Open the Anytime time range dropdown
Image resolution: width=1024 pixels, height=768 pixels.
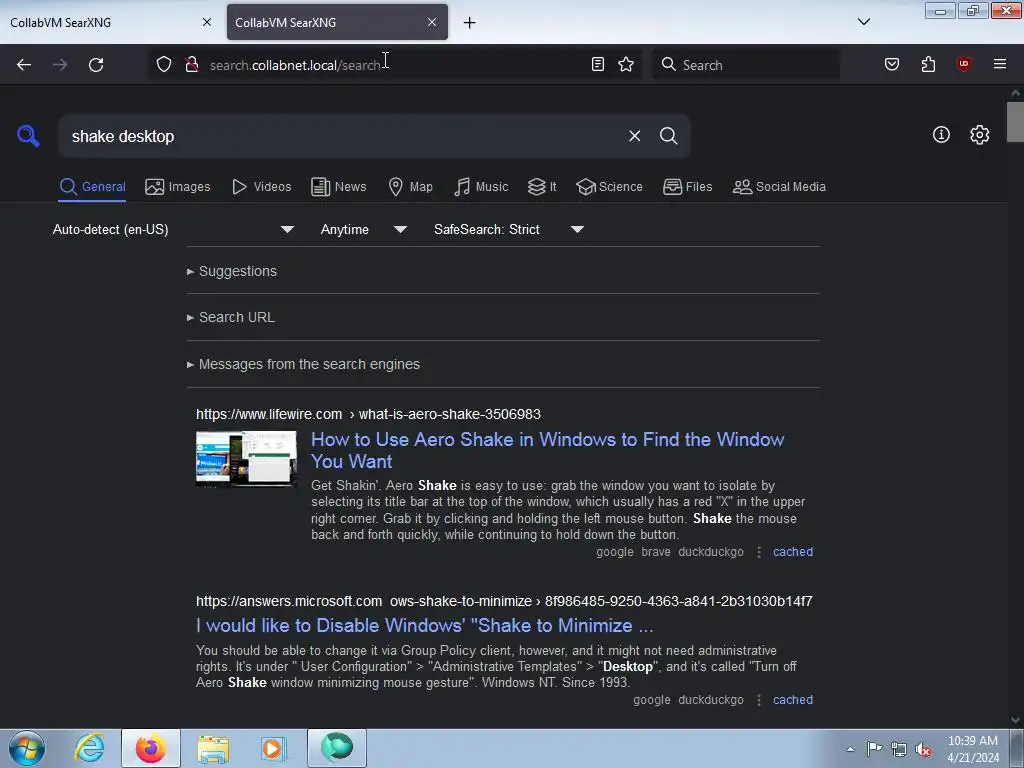click(x=364, y=229)
